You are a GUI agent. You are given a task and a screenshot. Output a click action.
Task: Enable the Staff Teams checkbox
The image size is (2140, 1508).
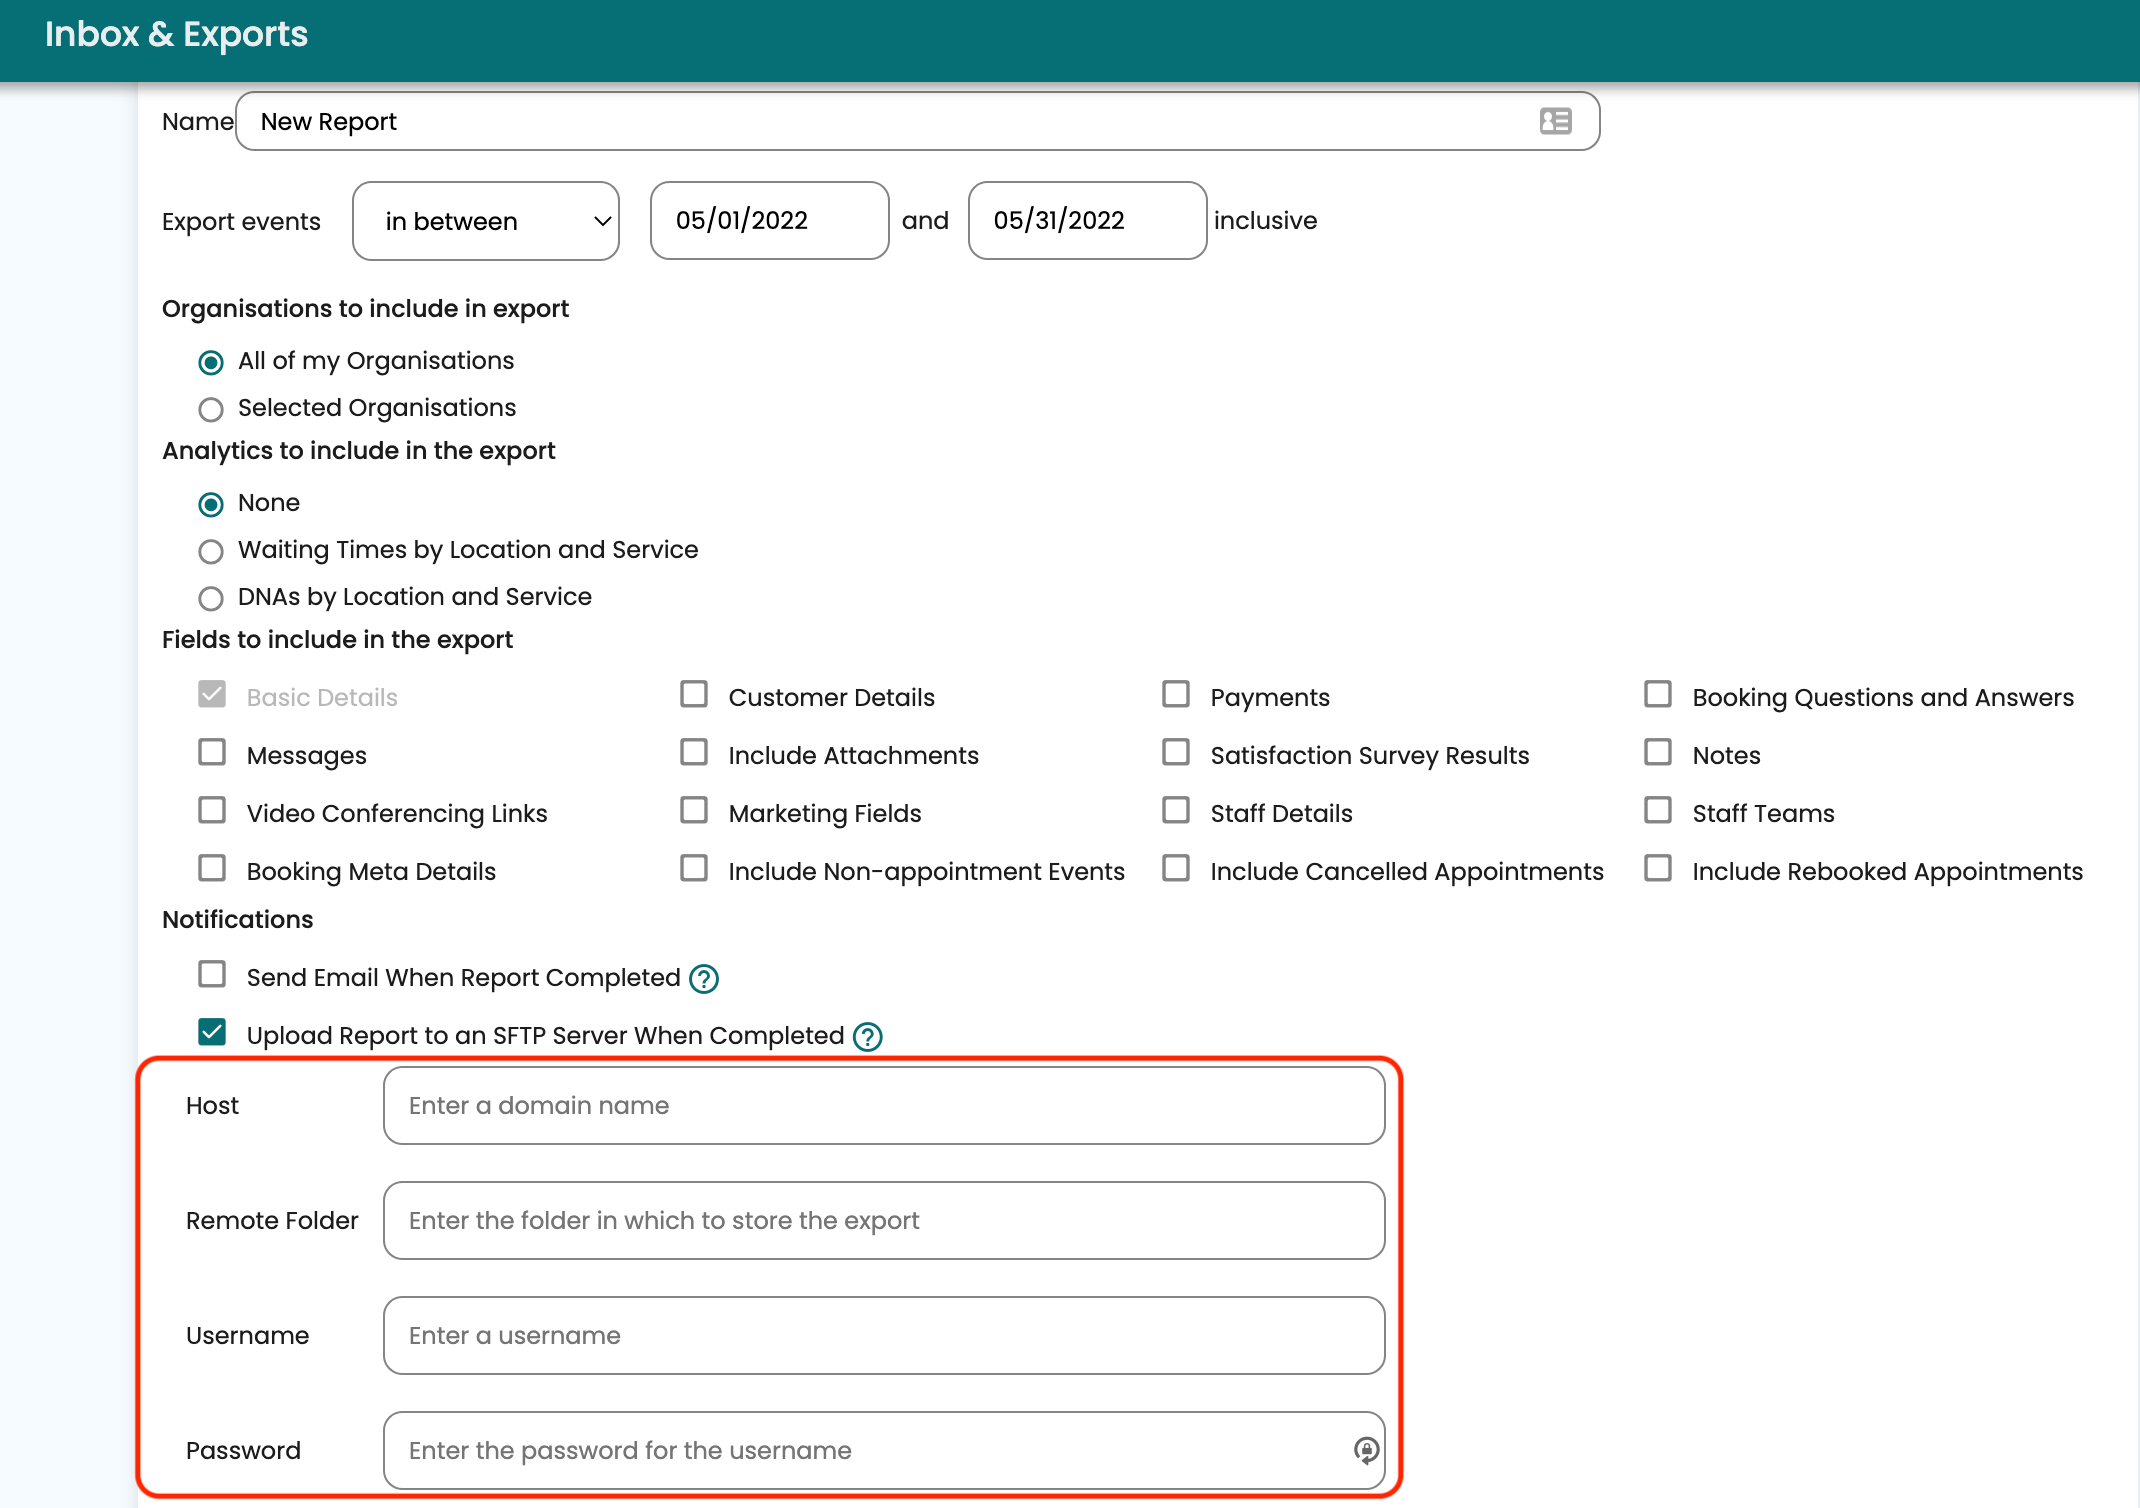(x=1658, y=811)
